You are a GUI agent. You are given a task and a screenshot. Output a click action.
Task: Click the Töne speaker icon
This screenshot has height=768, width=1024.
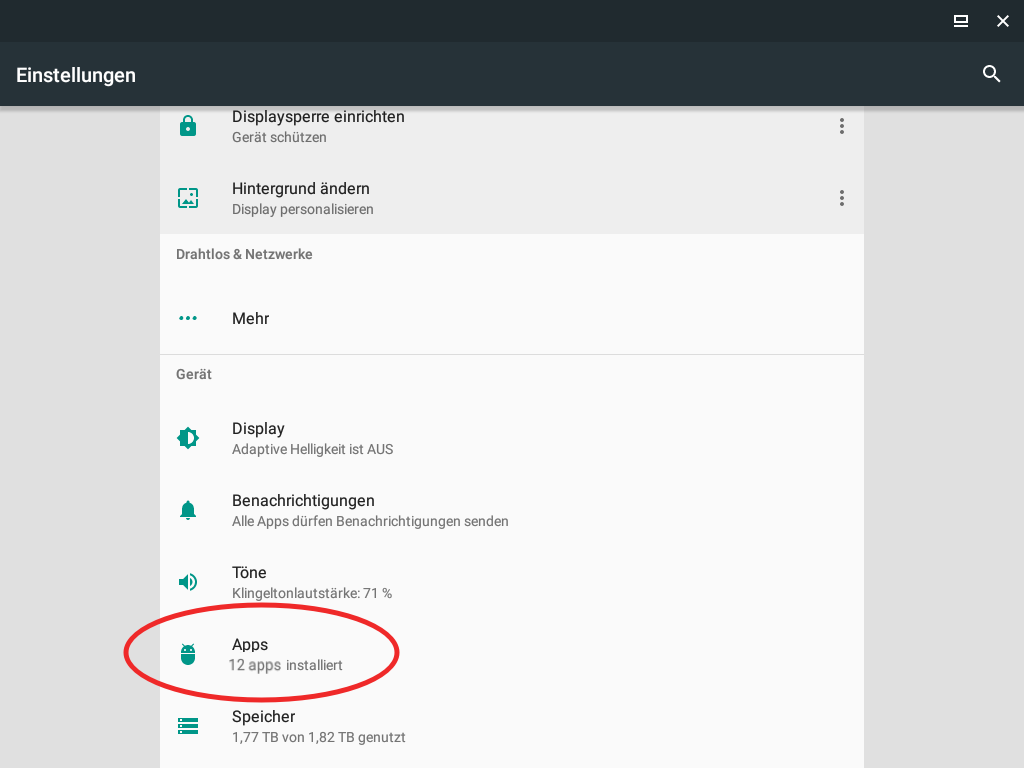tap(188, 582)
